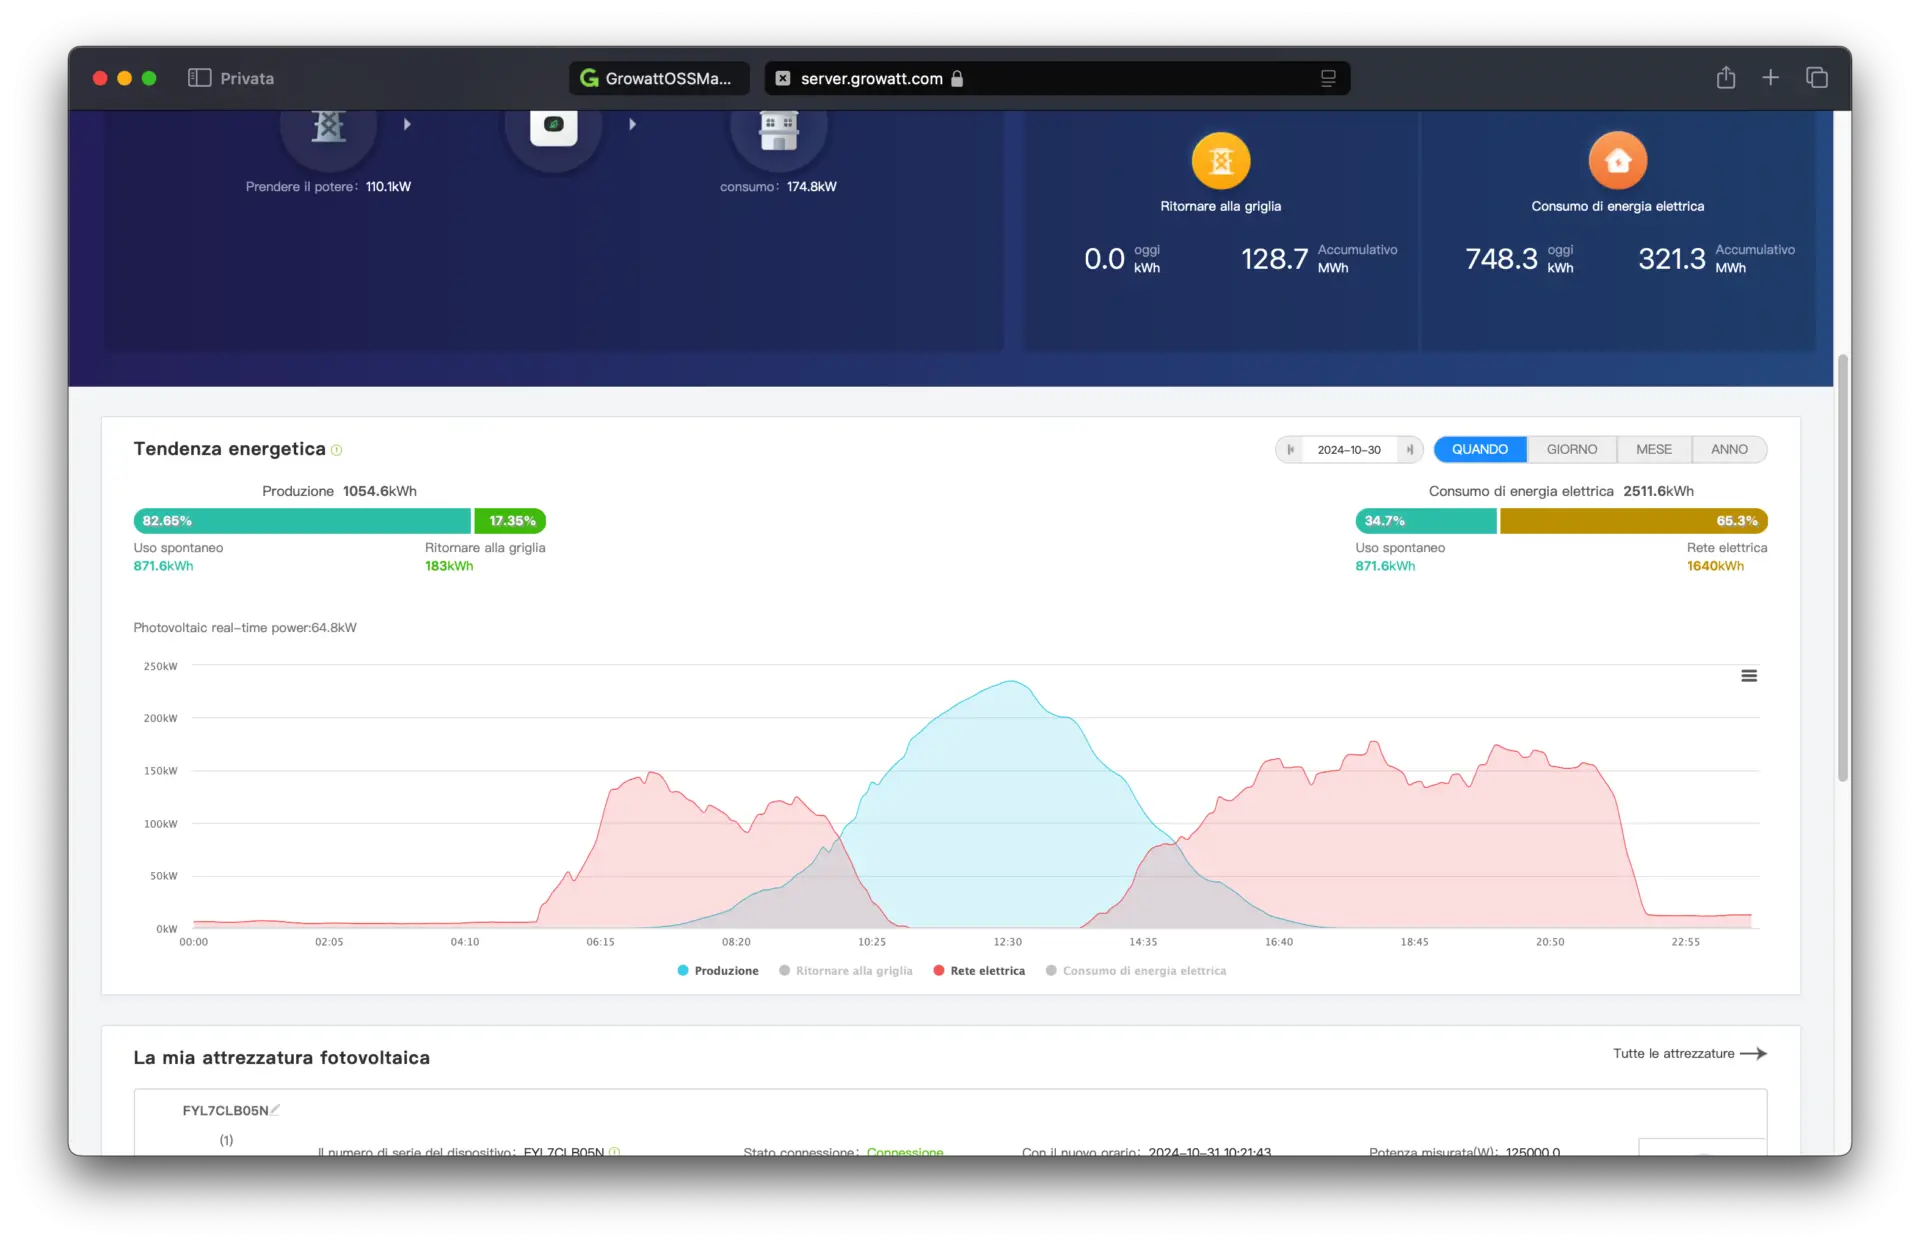The image size is (1920, 1246).
Task: Click the 871.6kWh value under production Uso spontaneo
Action: [163, 566]
